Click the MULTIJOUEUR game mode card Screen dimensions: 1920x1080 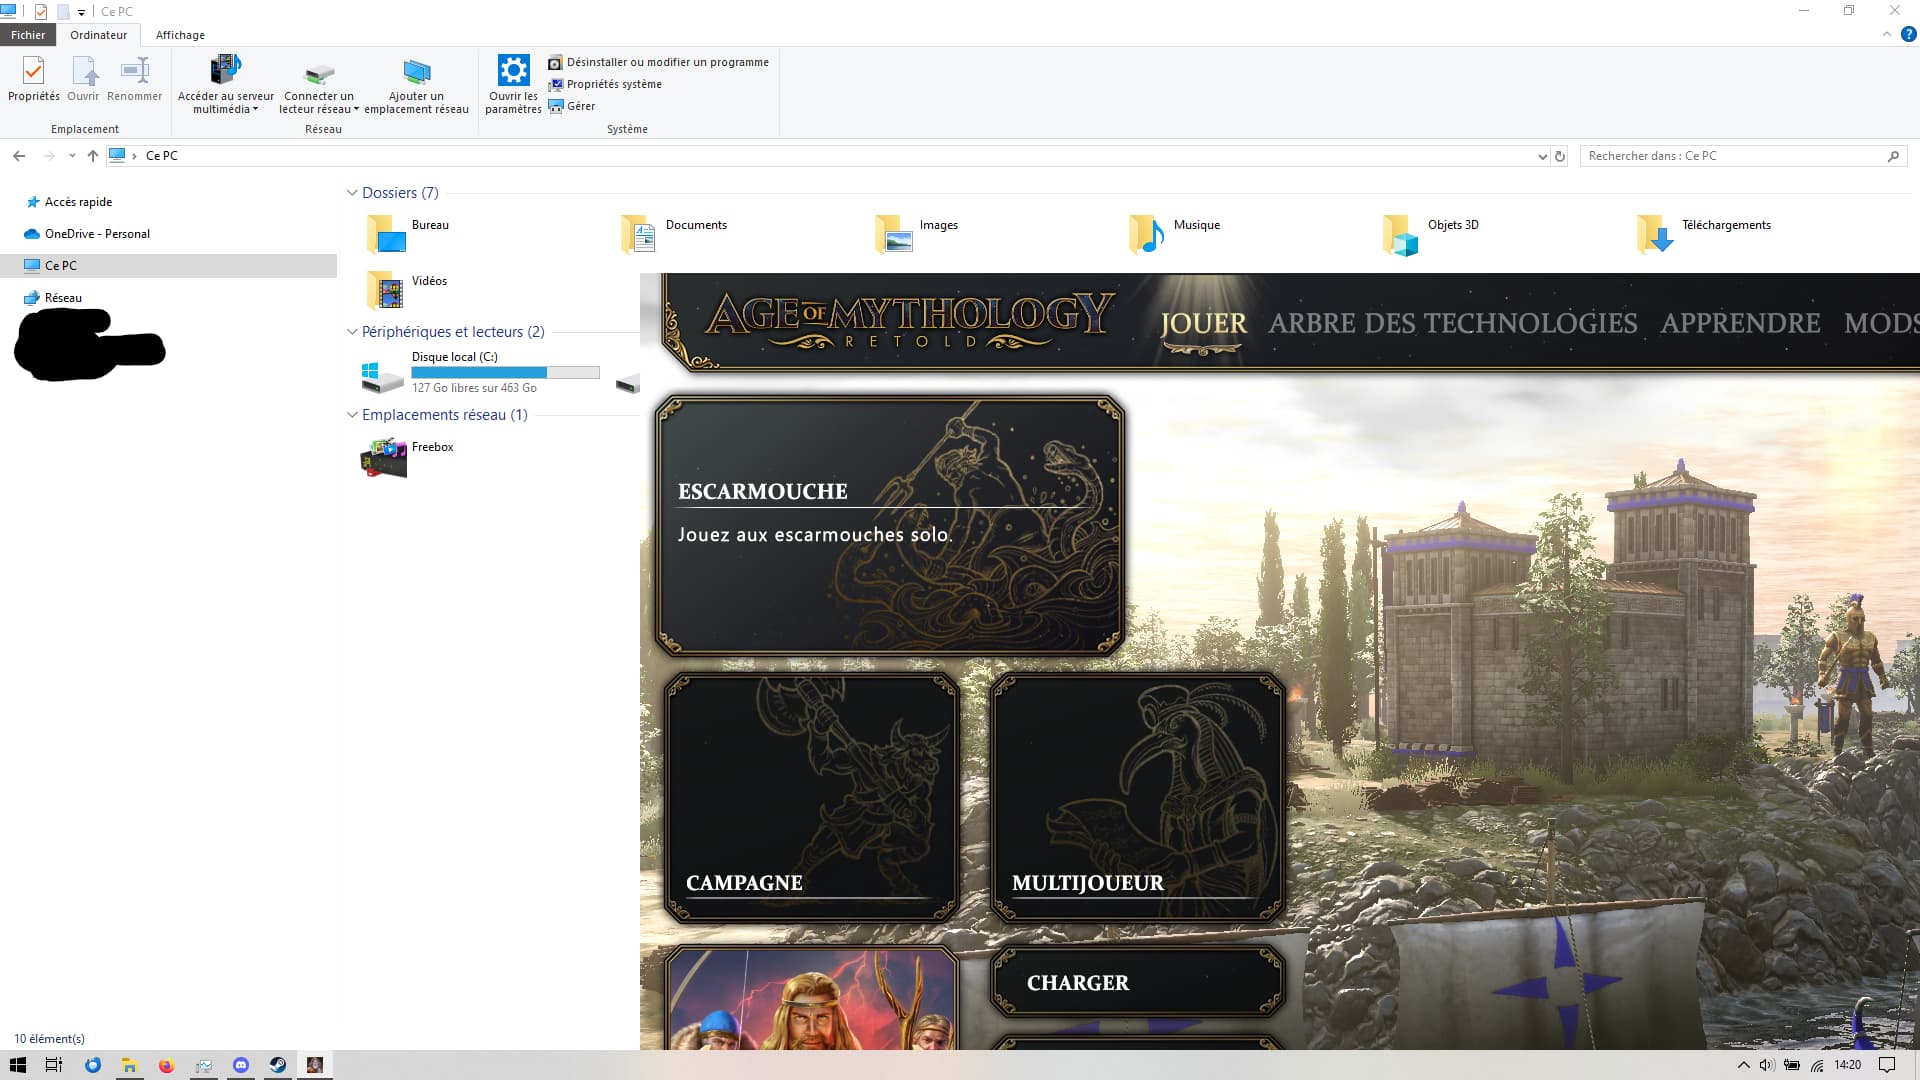1137,797
